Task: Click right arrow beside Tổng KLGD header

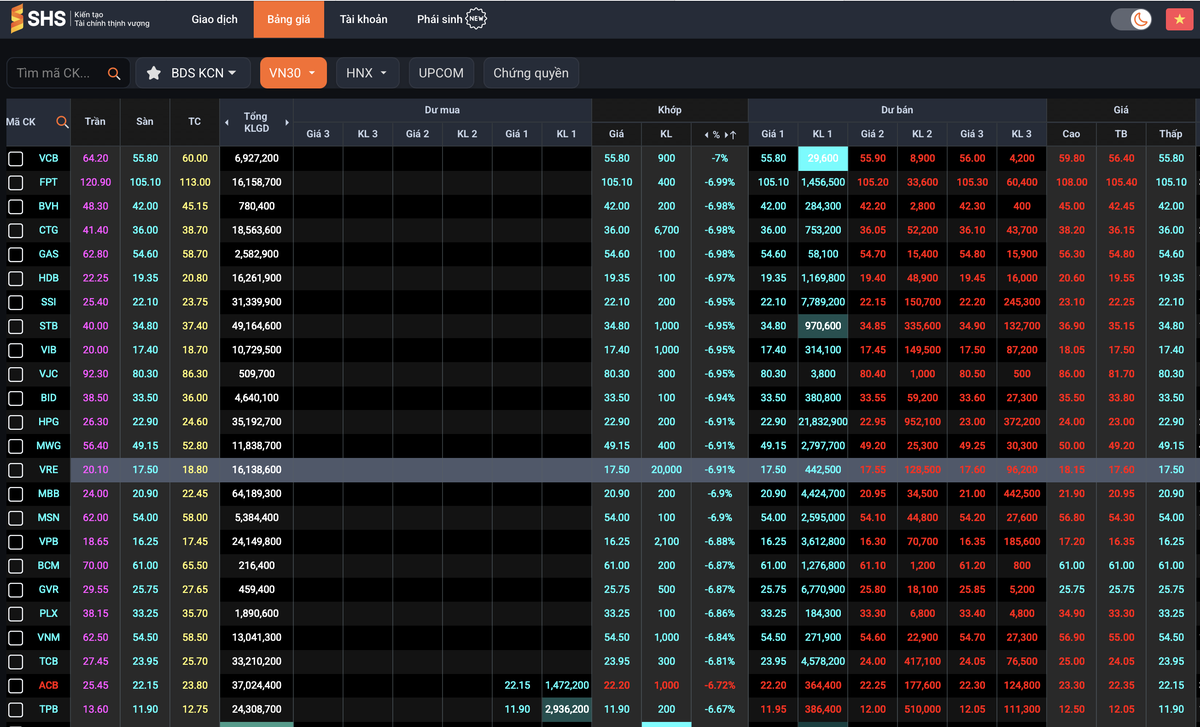Action: 287,122
